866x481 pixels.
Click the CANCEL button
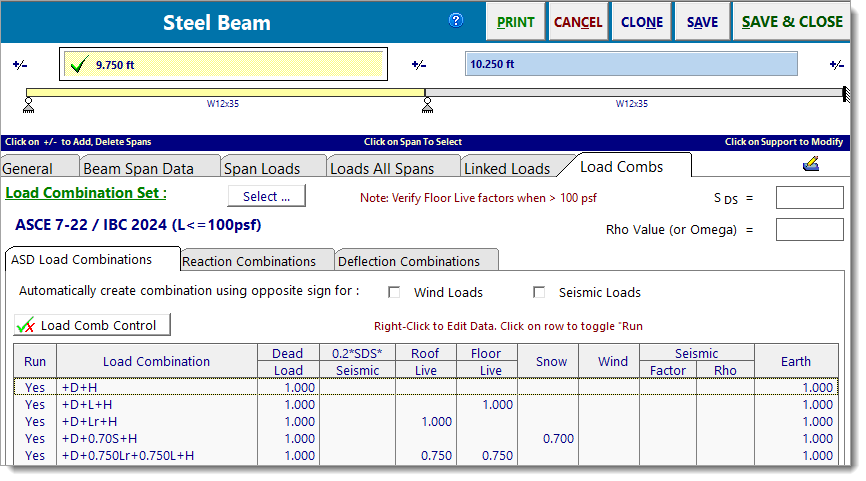tap(578, 22)
